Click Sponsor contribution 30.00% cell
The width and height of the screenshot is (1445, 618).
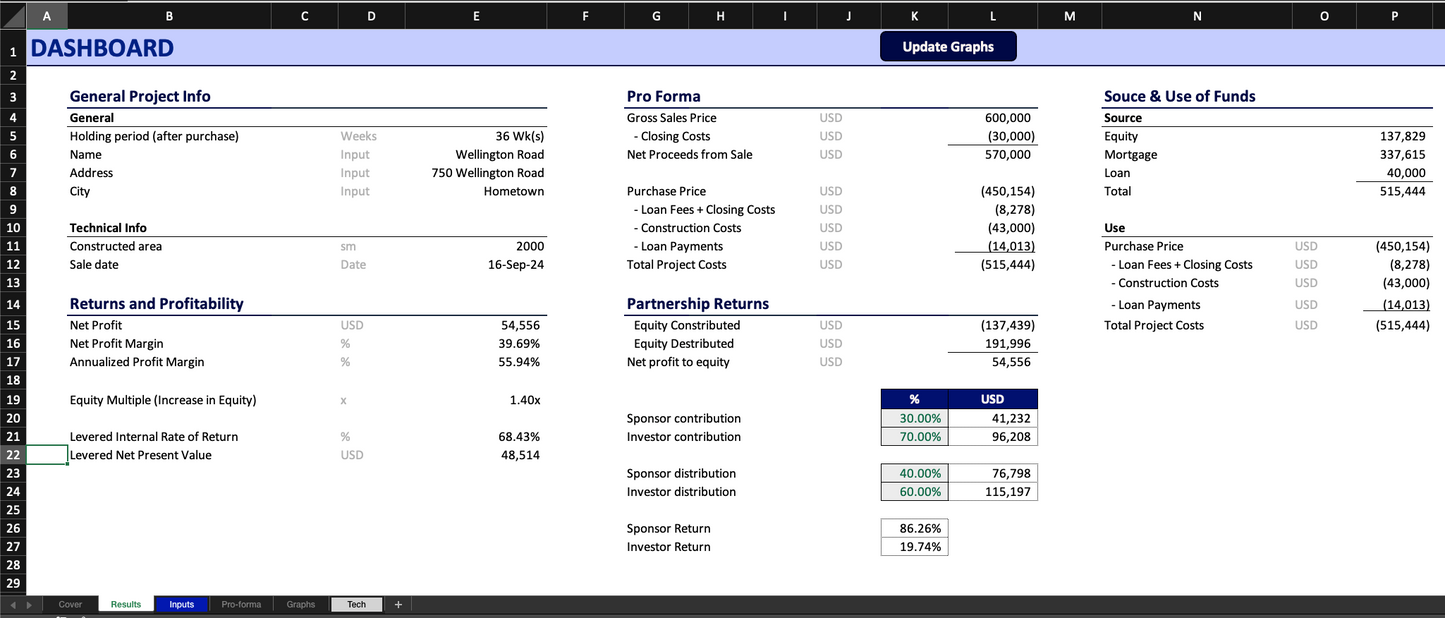pyautogui.click(x=914, y=418)
